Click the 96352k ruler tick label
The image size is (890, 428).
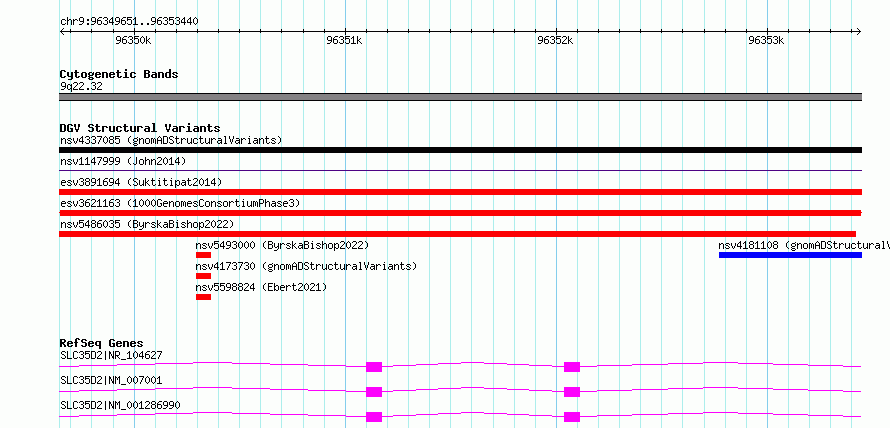coord(555,40)
